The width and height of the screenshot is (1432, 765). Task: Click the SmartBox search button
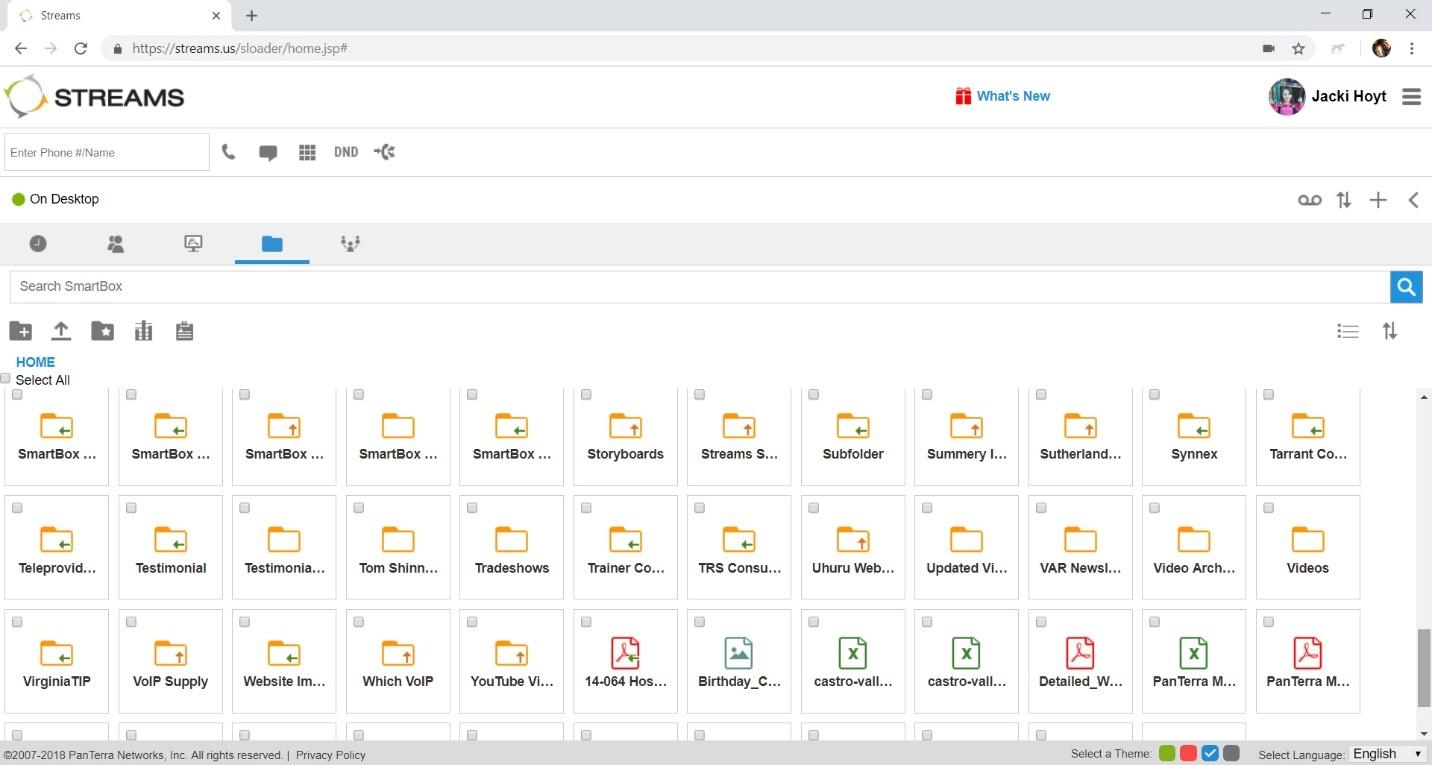coord(1406,287)
